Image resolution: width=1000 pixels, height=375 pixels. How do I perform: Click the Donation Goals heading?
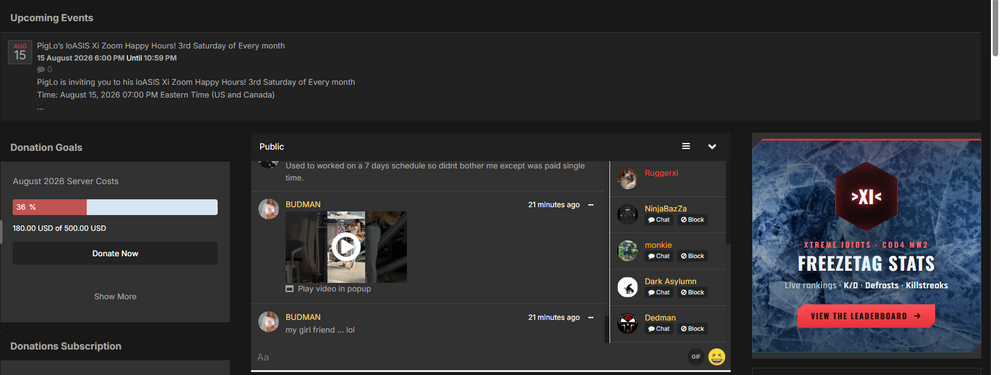tap(46, 147)
